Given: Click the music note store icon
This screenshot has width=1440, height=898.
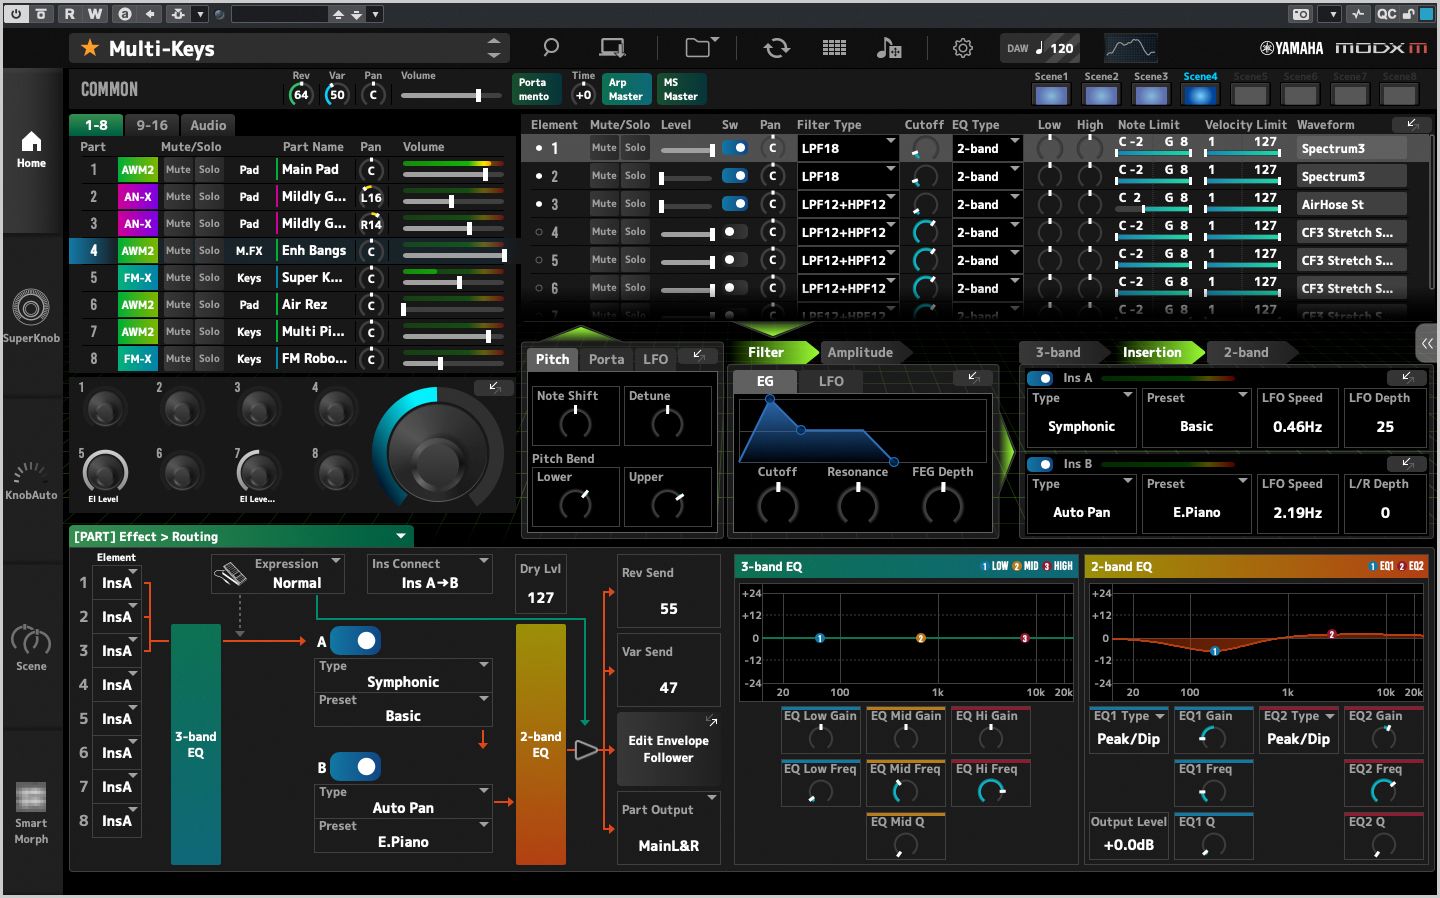Looking at the screenshot, I should tap(890, 47).
